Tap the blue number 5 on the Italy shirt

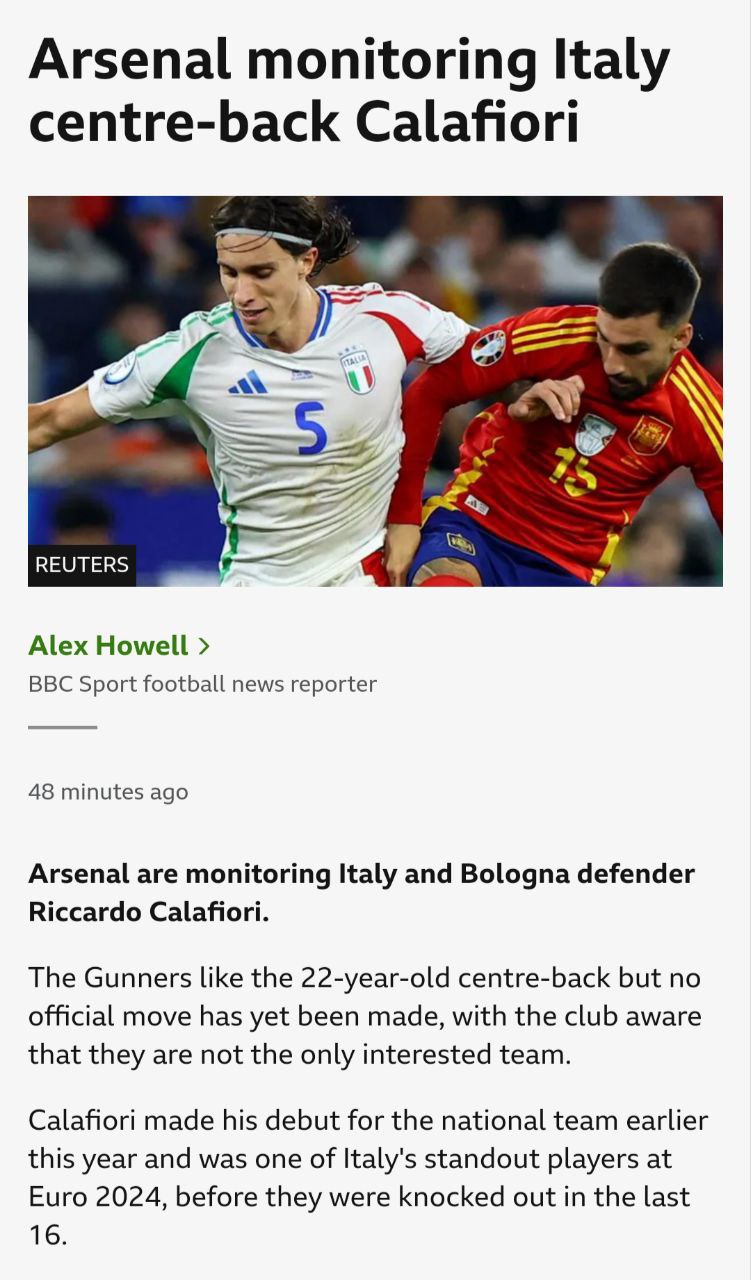click(311, 426)
